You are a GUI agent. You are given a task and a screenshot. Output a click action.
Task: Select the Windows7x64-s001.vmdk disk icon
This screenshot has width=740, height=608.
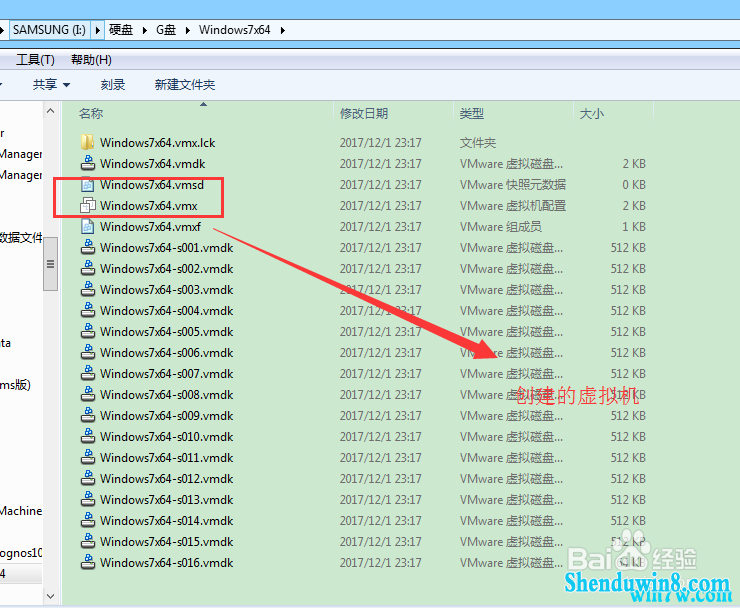click(x=87, y=247)
